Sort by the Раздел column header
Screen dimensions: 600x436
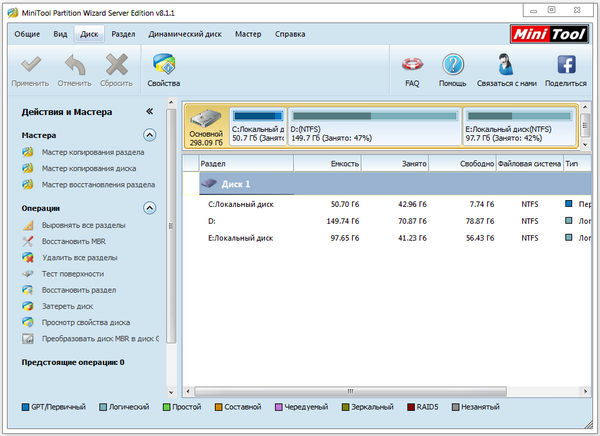click(x=246, y=163)
